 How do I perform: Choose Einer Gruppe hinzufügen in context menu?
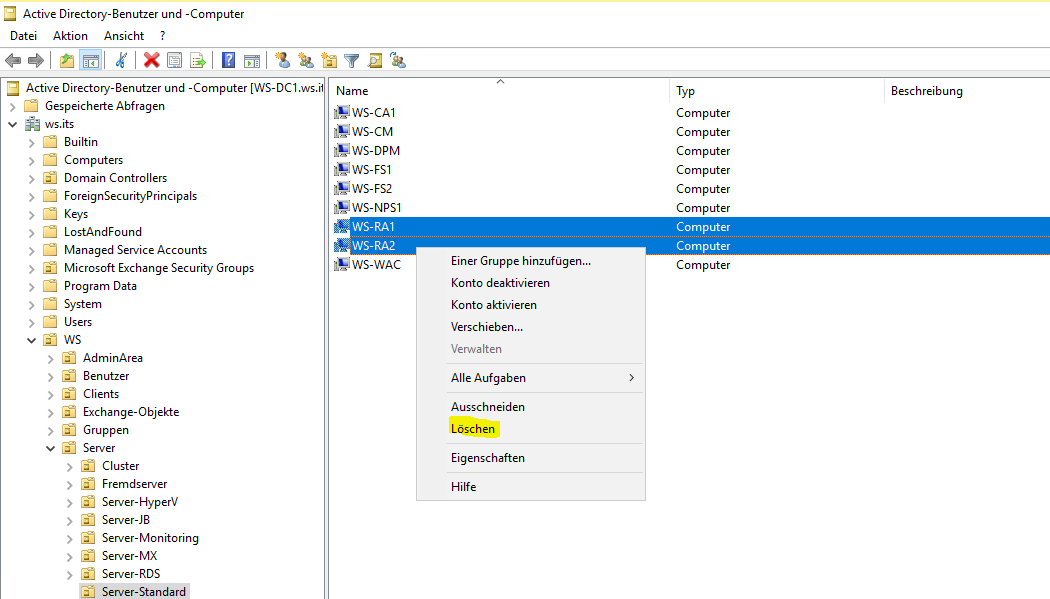pyautogui.click(x=521, y=261)
